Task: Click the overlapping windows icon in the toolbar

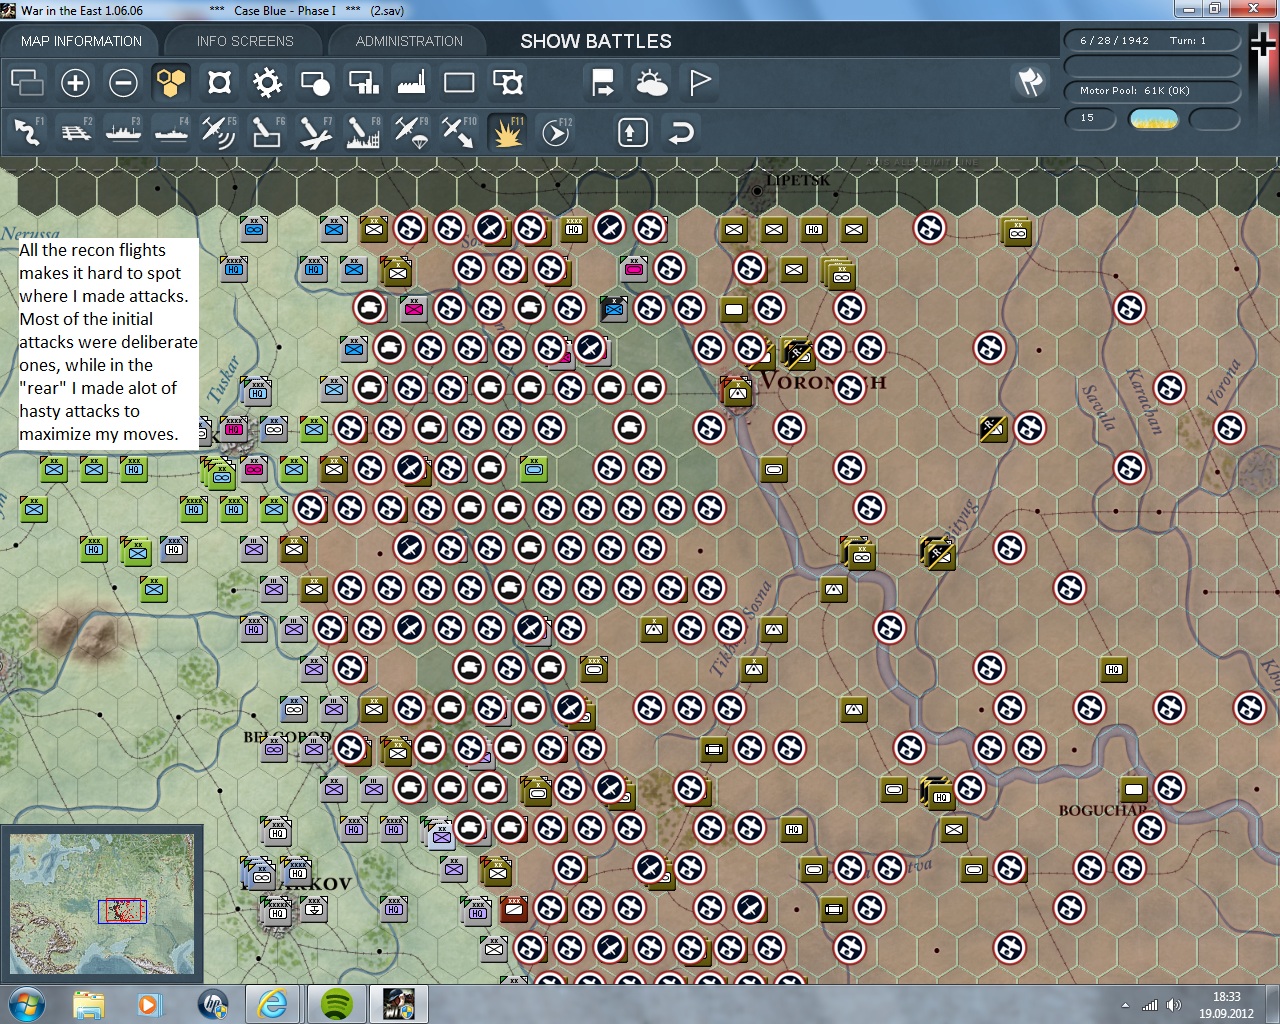Action: pos(27,82)
